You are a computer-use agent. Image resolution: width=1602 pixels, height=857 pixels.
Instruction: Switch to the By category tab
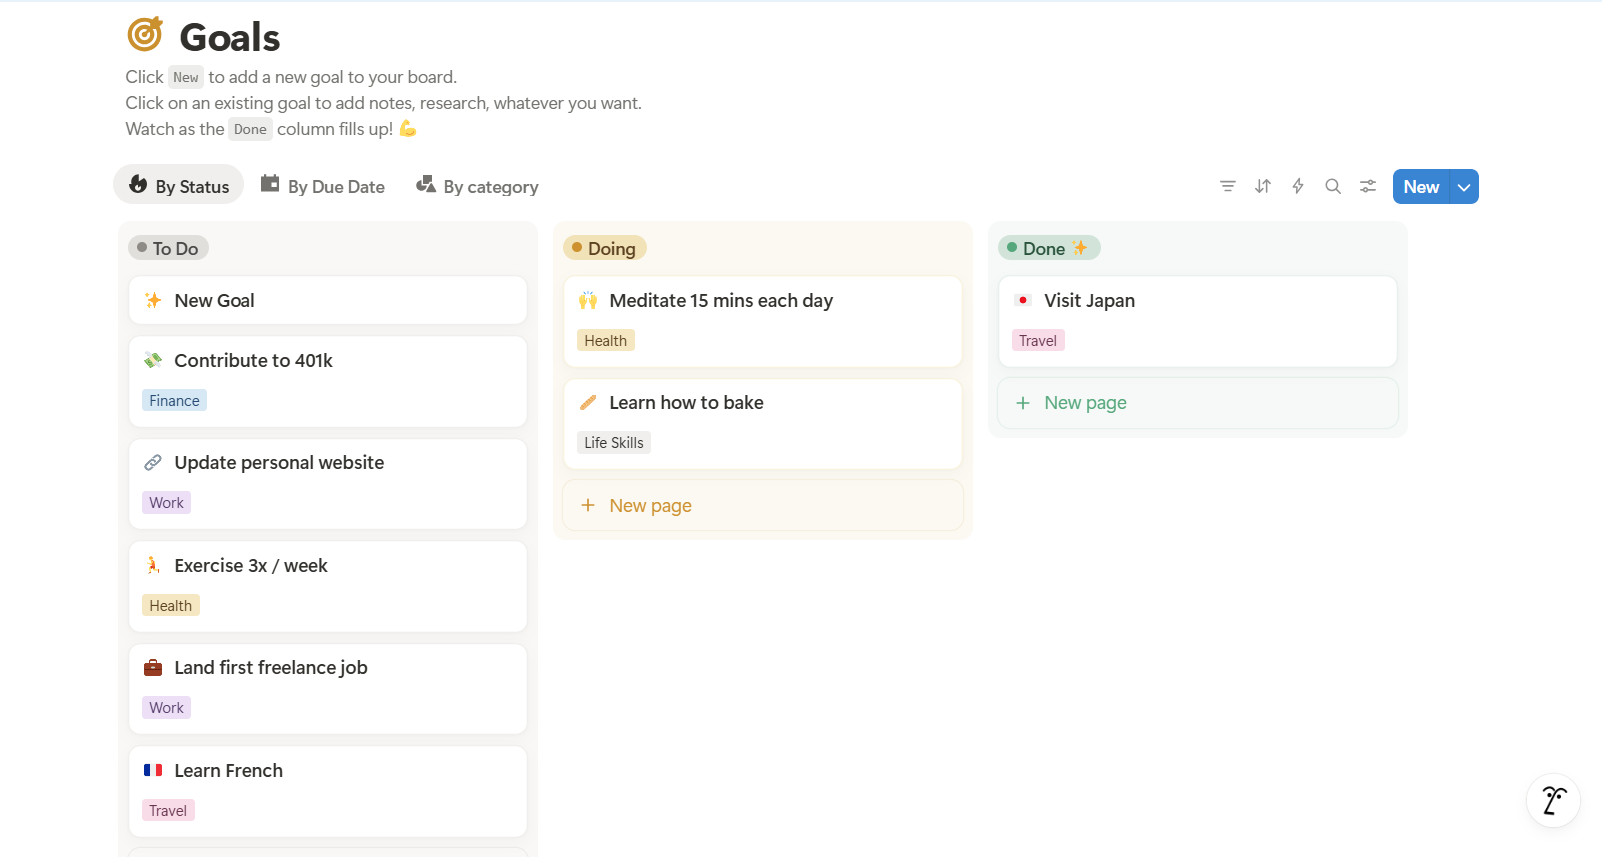pyautogui.click(x=477, y=186)
